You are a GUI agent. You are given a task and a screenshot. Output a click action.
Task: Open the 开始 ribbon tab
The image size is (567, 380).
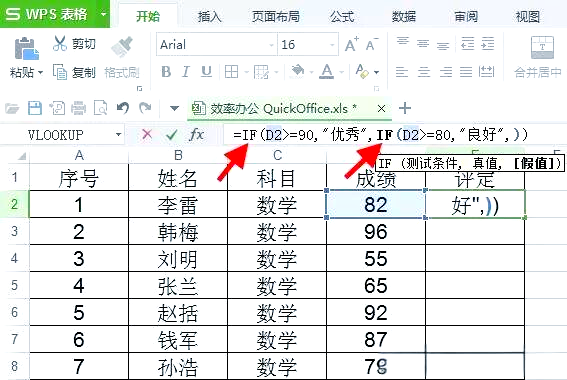click(x=148, y=16)
